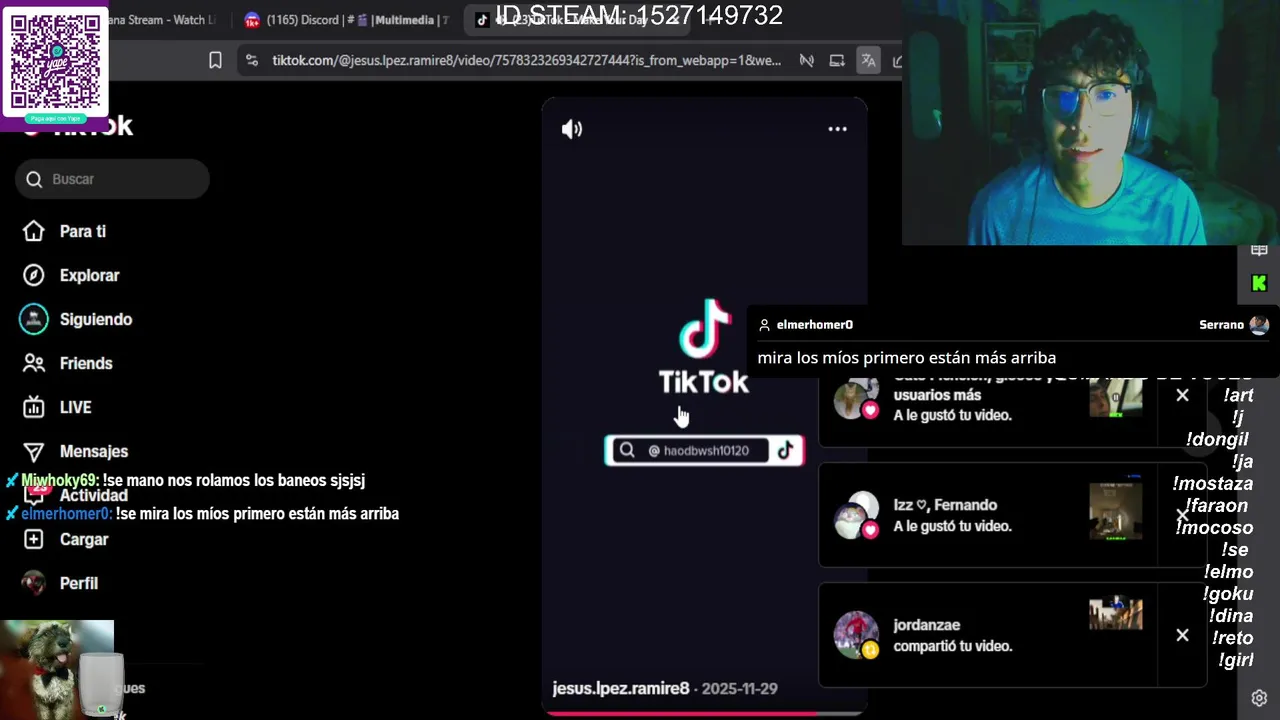Open video thumbnail in jordanzae notification

(1116, 613)
